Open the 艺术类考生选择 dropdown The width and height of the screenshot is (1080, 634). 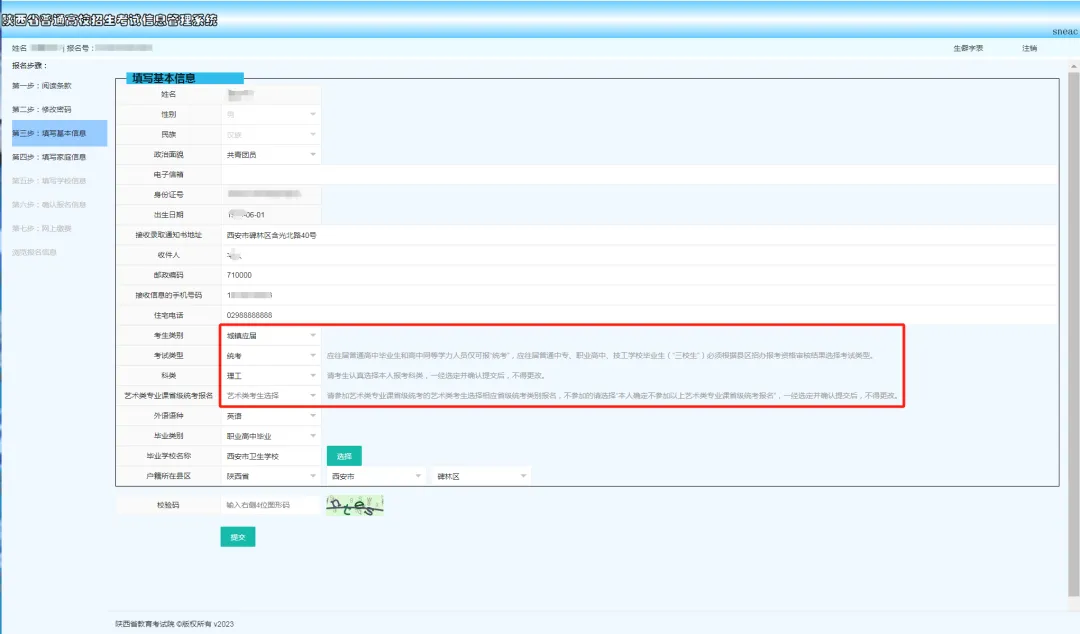pos(271,396)
